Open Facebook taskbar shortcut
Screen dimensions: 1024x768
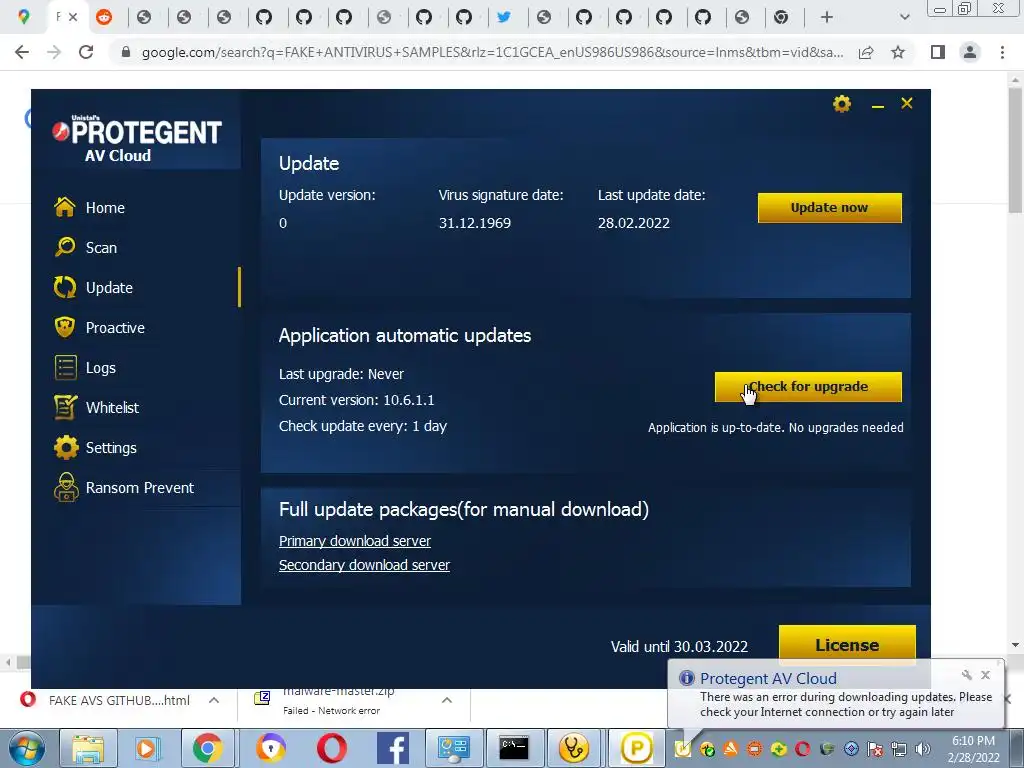point(392,748)
